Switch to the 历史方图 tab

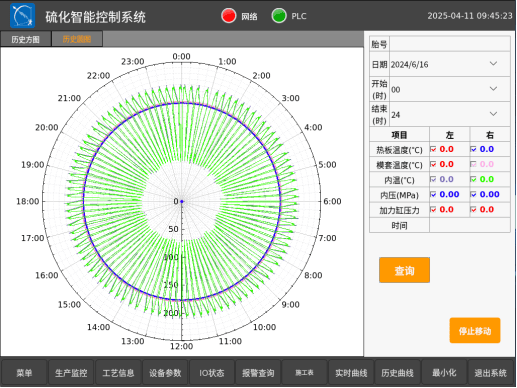[x=26, y=39]
